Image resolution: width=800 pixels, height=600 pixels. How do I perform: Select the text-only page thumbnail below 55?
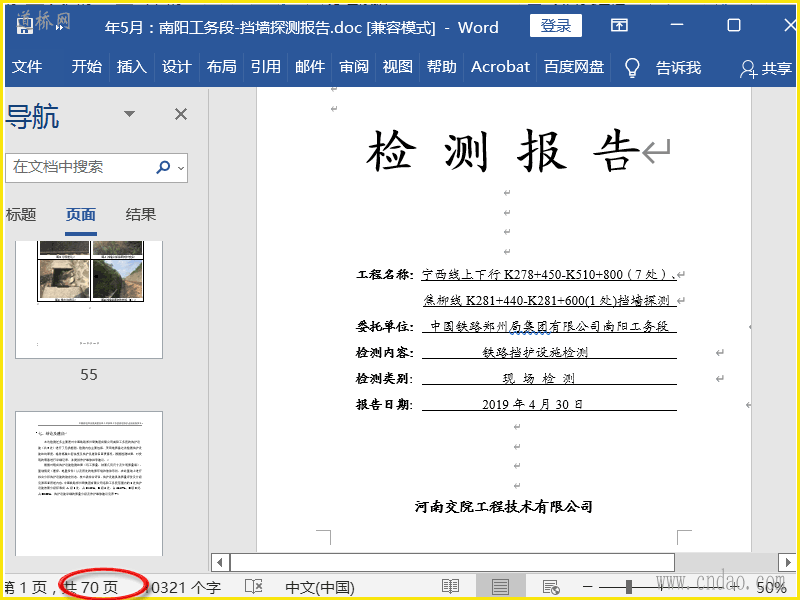click(x=89, y=483)
